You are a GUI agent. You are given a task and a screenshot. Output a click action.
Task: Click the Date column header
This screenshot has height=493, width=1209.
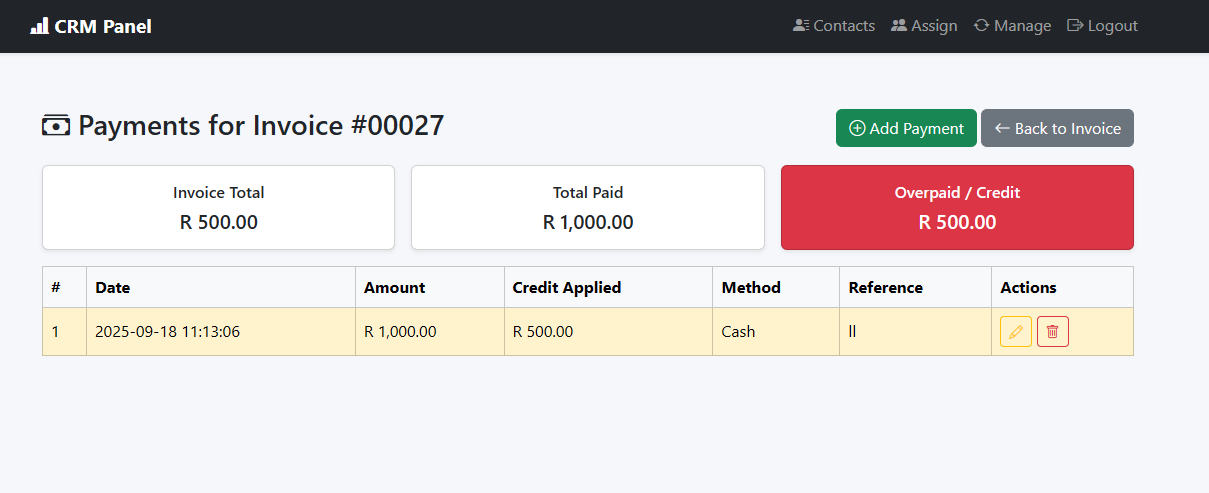pos(113,288)
